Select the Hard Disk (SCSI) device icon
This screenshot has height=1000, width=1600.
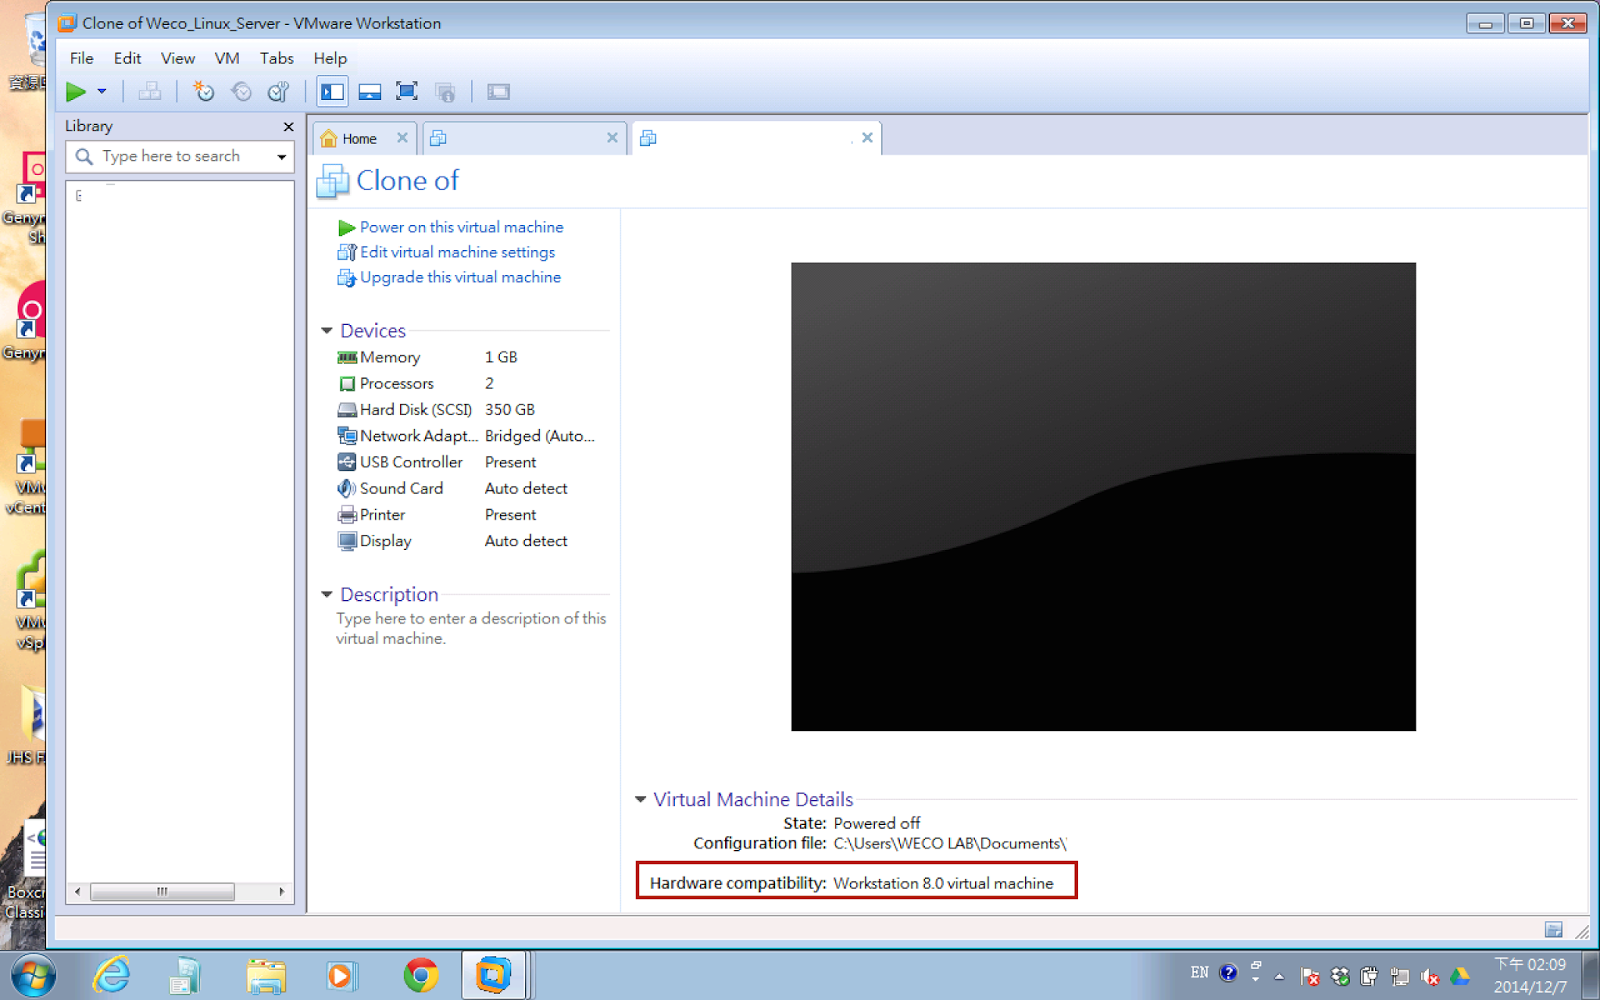[x=347, y=410]
